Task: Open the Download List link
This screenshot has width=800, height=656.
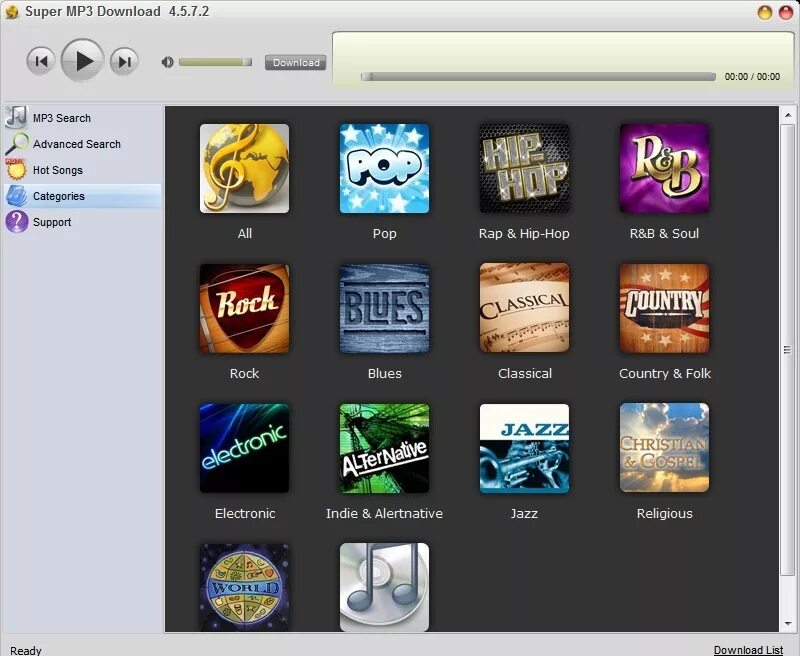Action: click(x=748, y=650)
